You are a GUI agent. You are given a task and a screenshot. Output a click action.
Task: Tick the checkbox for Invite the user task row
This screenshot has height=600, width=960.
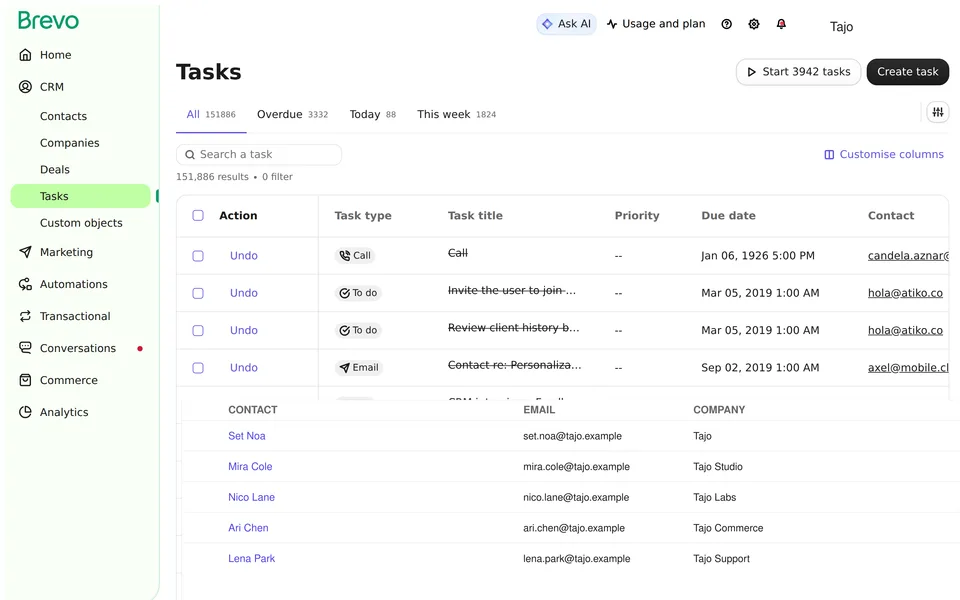click(198, 293)
